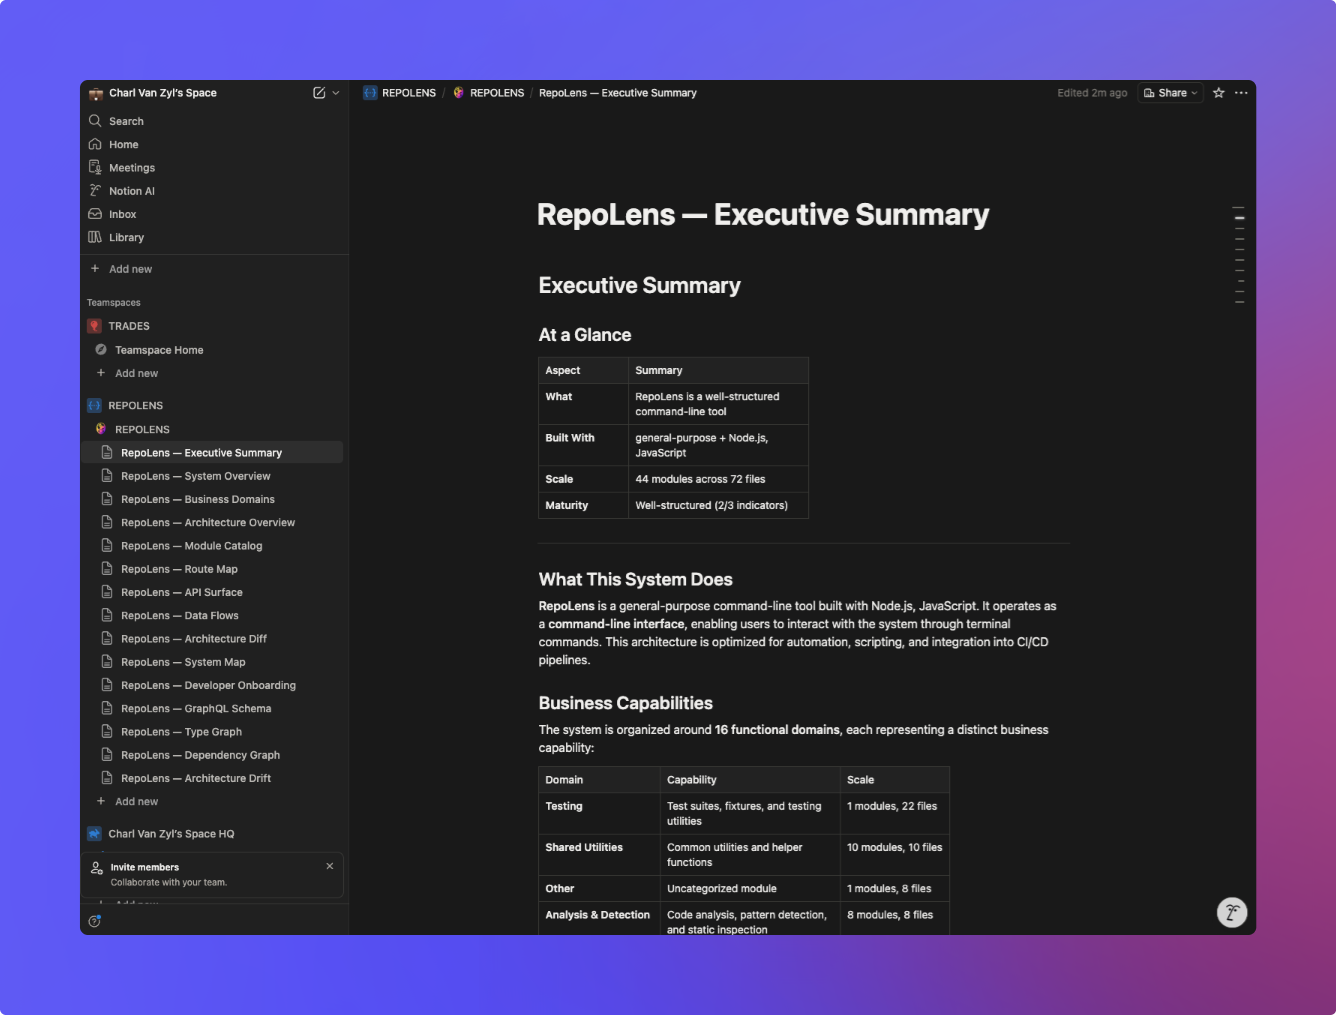Open the Notion AI floating button

(1232, 912)
